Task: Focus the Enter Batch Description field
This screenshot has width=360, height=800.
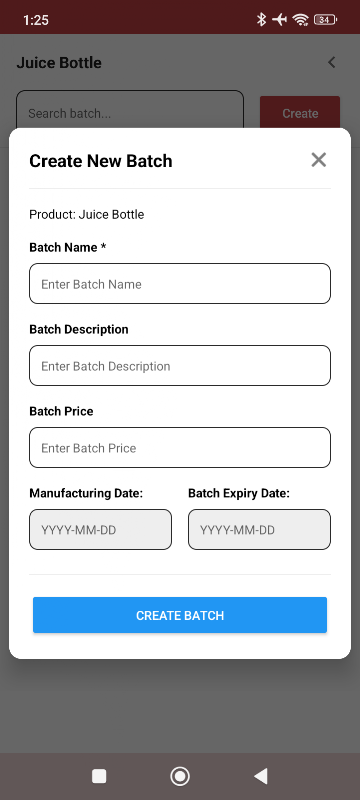Action: (x=180, y=365)
